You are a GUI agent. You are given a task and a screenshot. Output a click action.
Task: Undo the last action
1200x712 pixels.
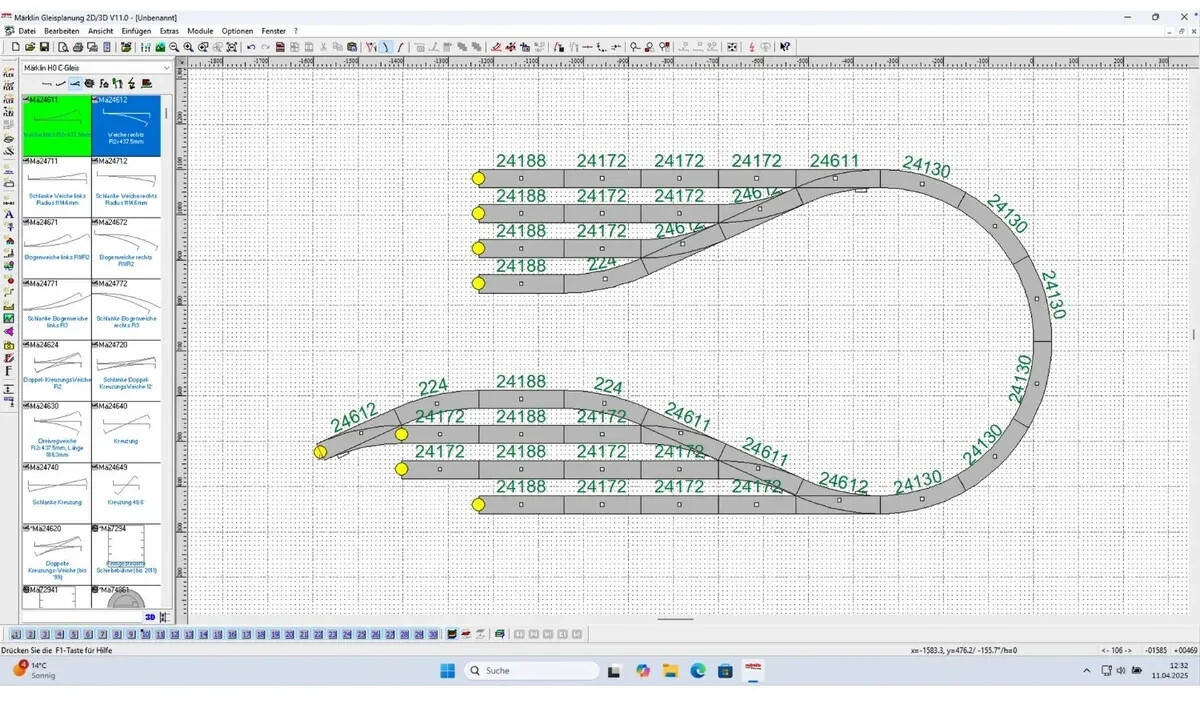pyautogui.click(x=251, y=47)
